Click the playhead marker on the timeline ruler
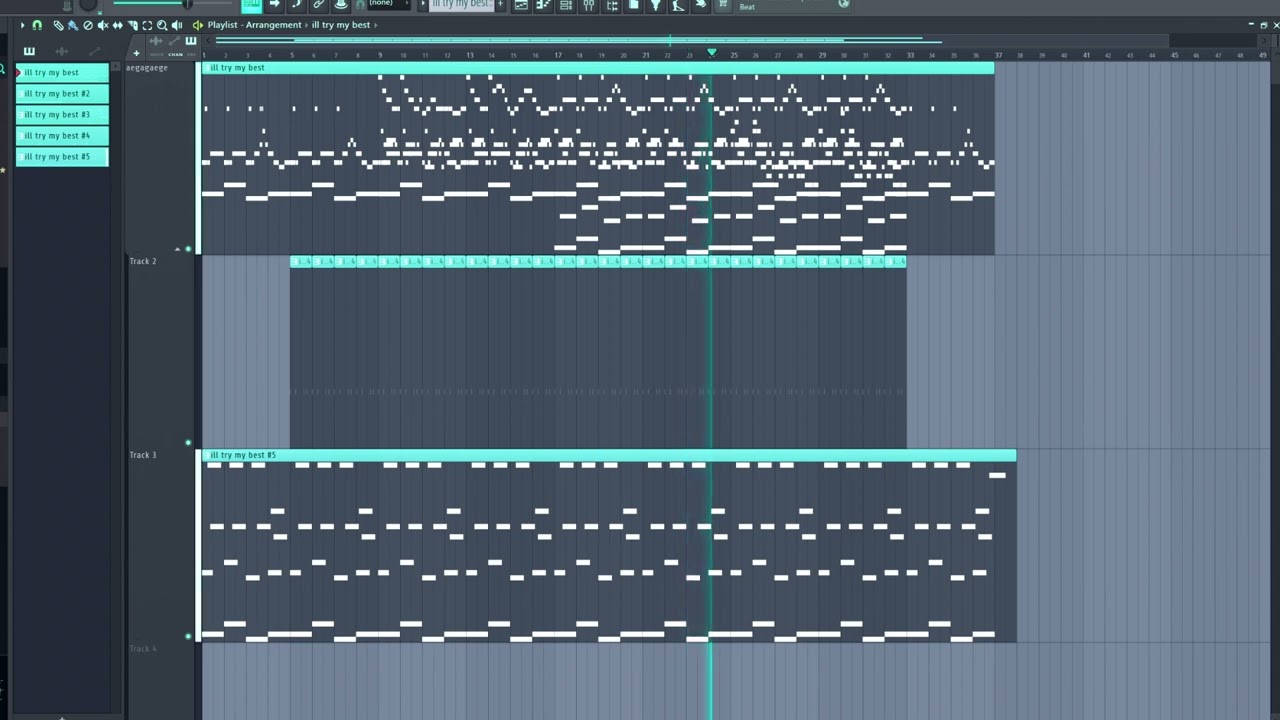Screen dimensions: 1280x720 [712, 52]
